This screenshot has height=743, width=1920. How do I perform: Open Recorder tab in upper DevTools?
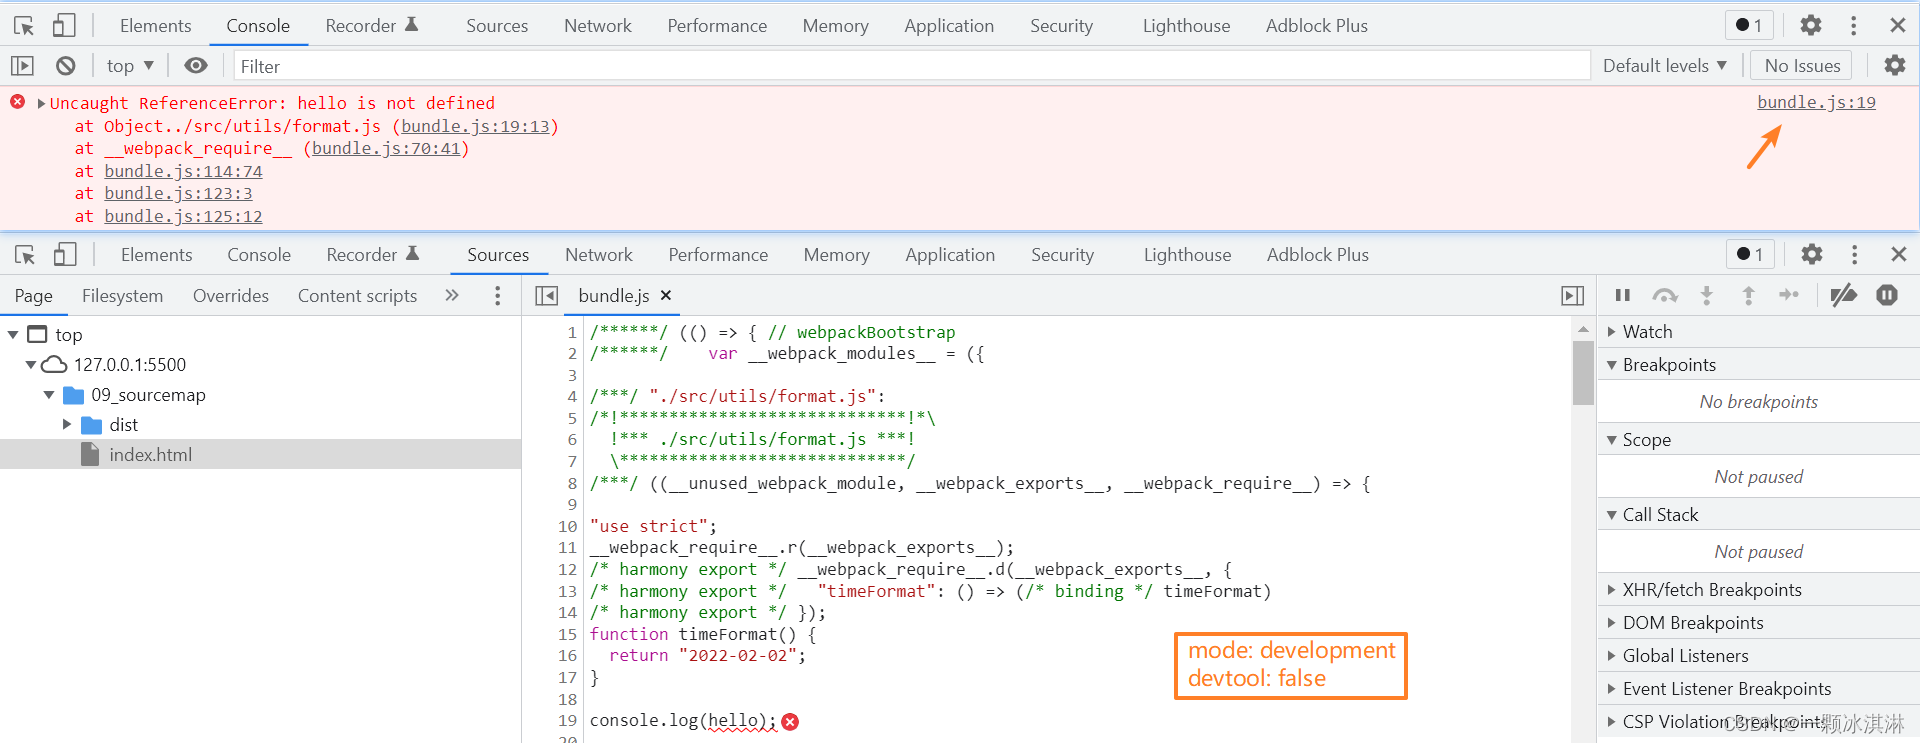tap(371, 26)
